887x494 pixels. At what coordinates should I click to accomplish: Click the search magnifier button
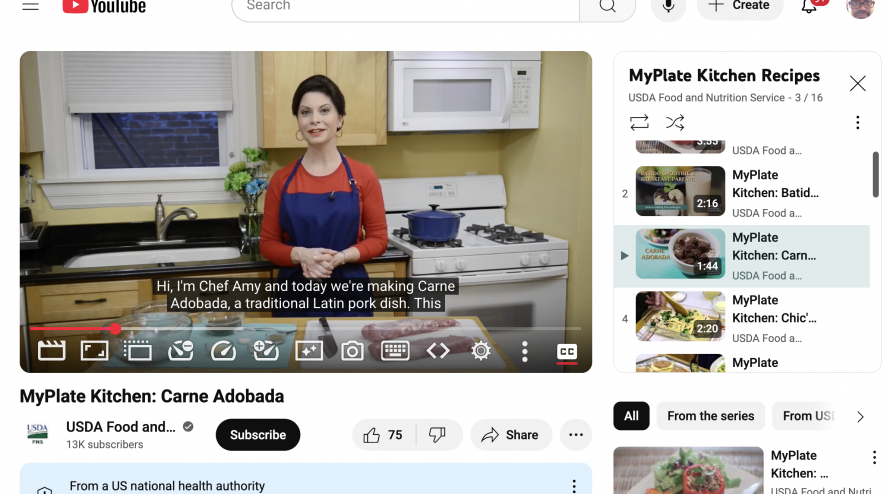pos(608,7)
